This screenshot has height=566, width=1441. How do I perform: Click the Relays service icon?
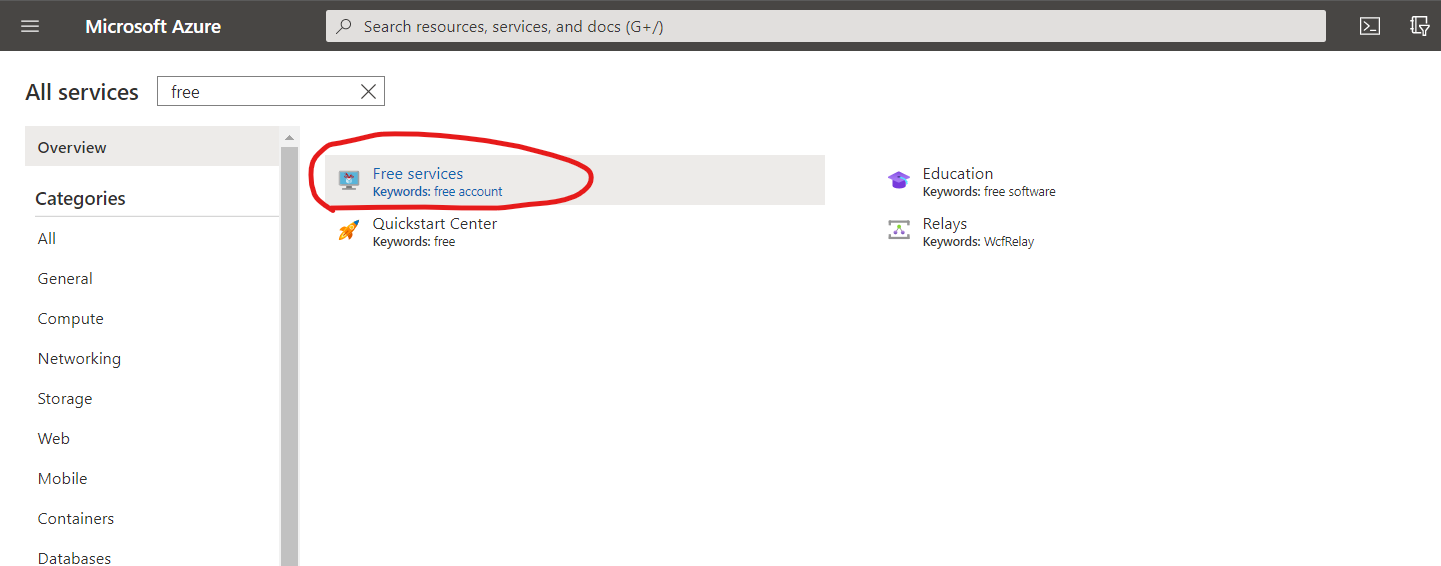pyautogui.click(x=898, y=231)
